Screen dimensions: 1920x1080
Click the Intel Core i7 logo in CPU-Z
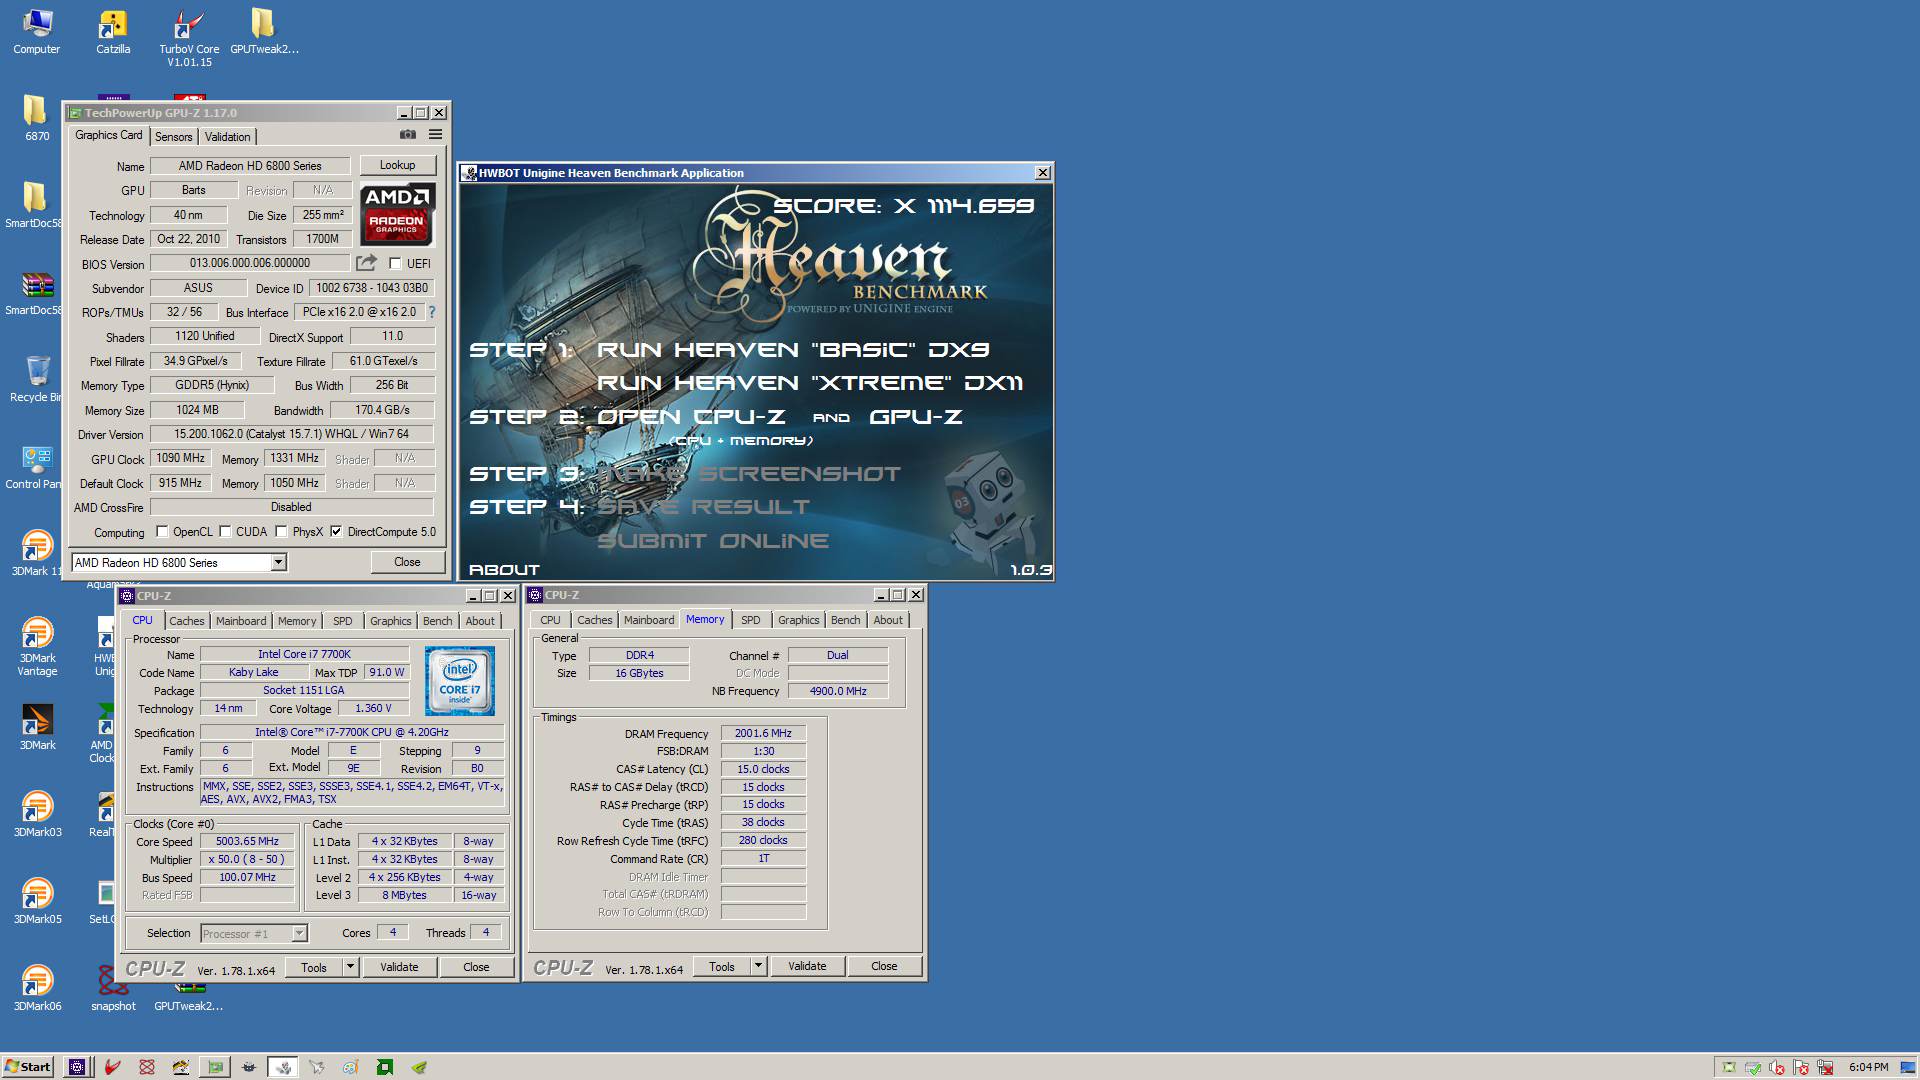tap(459, 681)
